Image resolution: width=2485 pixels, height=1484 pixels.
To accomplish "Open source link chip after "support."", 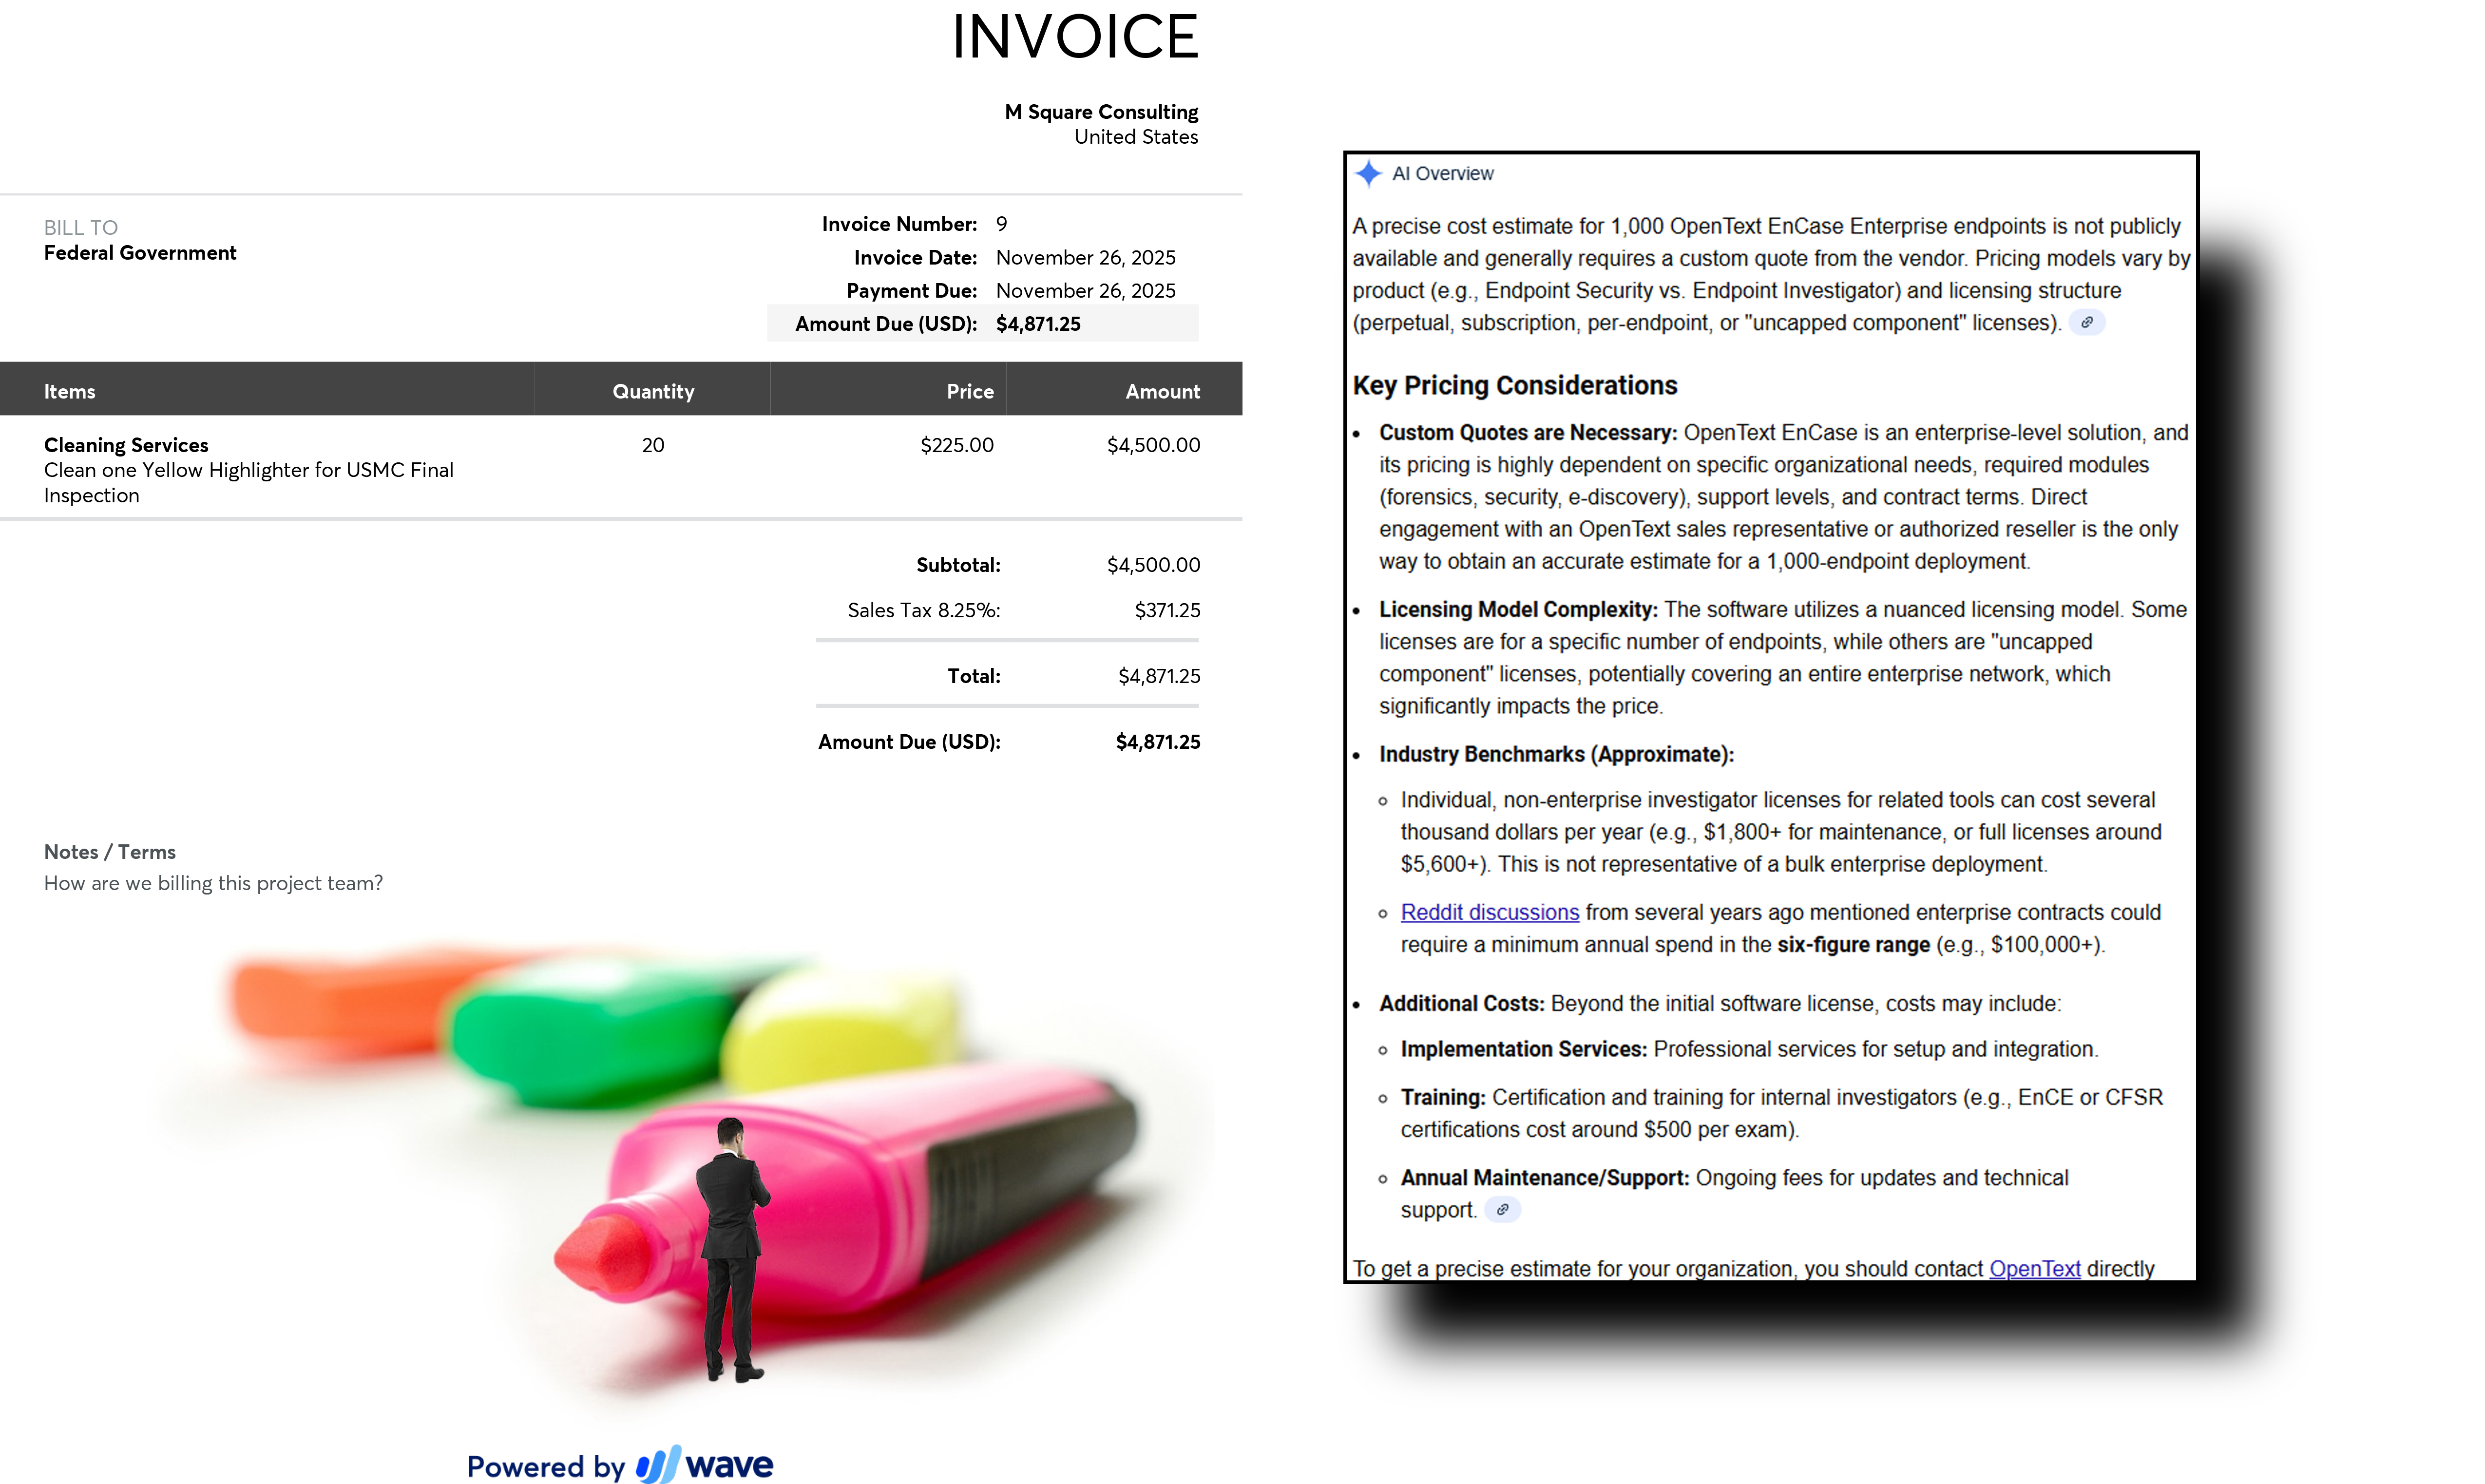I will [1502, 1210].
